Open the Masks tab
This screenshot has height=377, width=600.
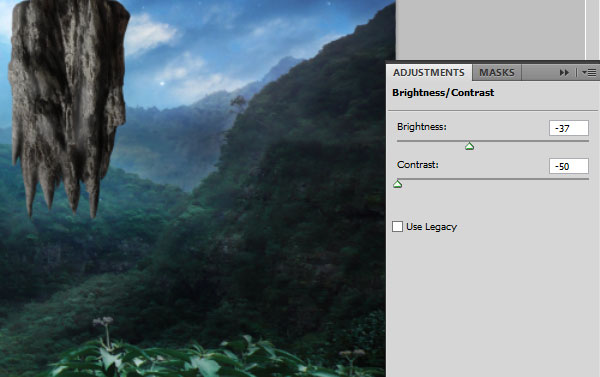pos(497,72)
